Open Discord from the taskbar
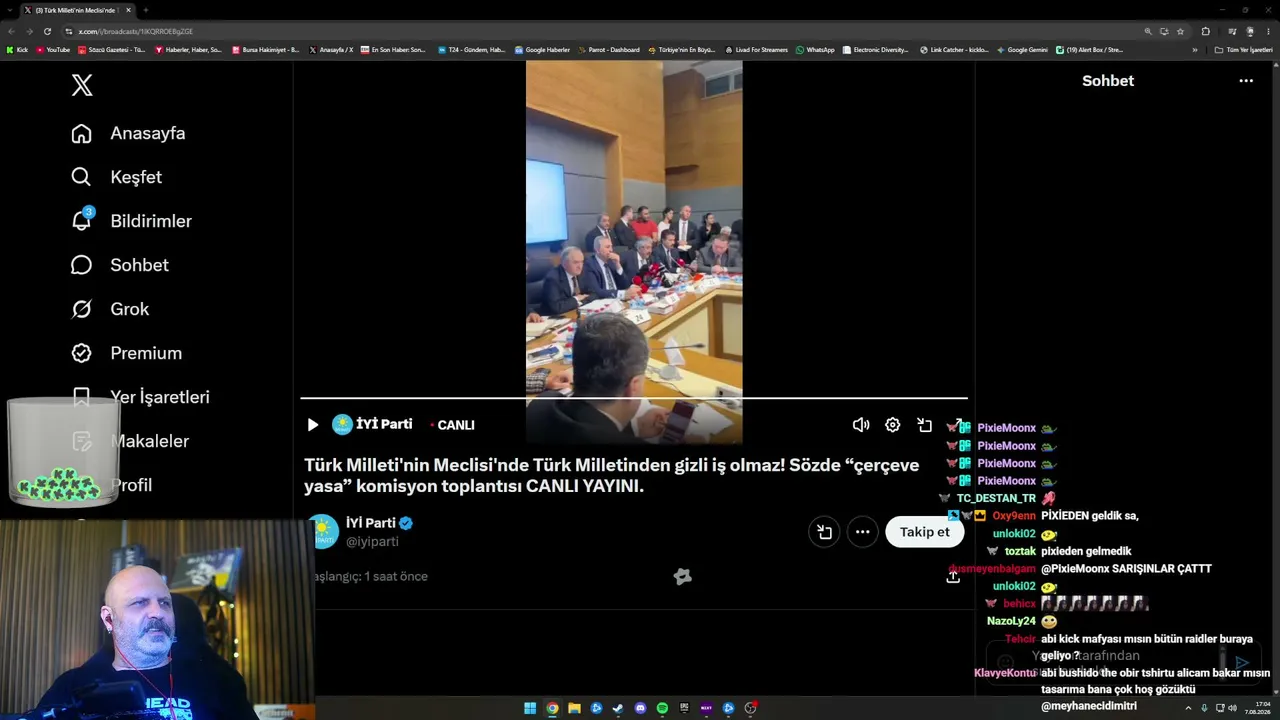Image resolution: width=1280 pixels, height=720 pixels. 640,708
